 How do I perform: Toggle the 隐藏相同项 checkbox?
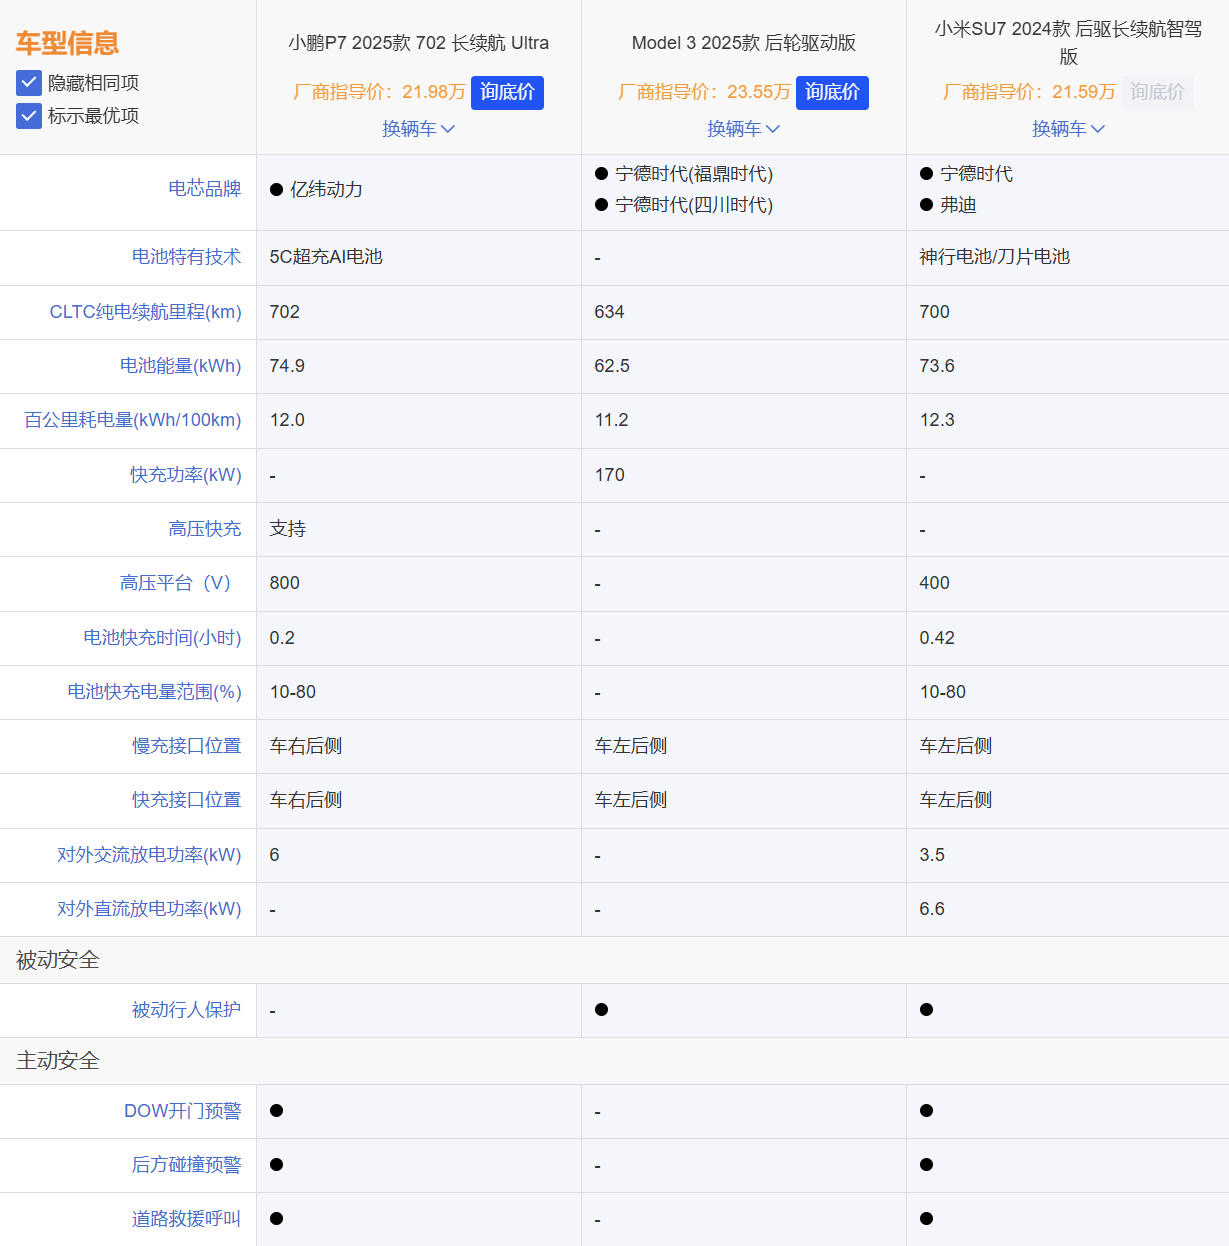click(x=29, y=83)
